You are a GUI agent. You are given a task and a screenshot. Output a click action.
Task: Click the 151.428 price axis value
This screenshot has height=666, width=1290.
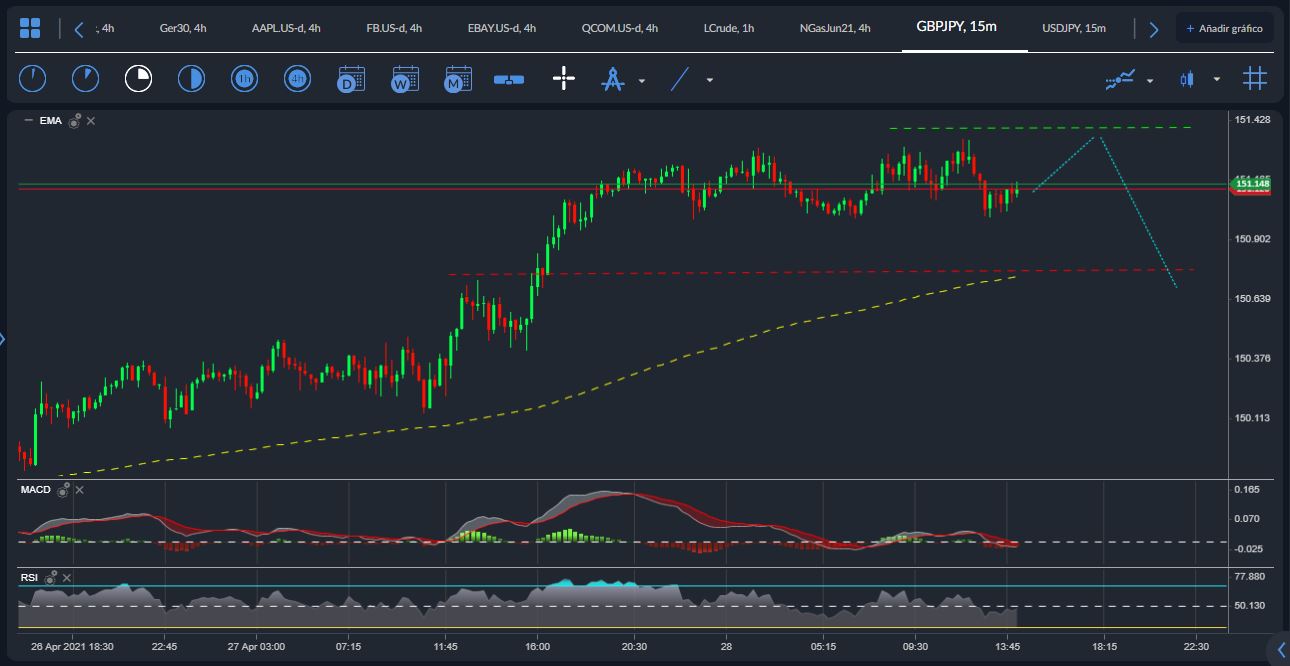[1252, 120]
